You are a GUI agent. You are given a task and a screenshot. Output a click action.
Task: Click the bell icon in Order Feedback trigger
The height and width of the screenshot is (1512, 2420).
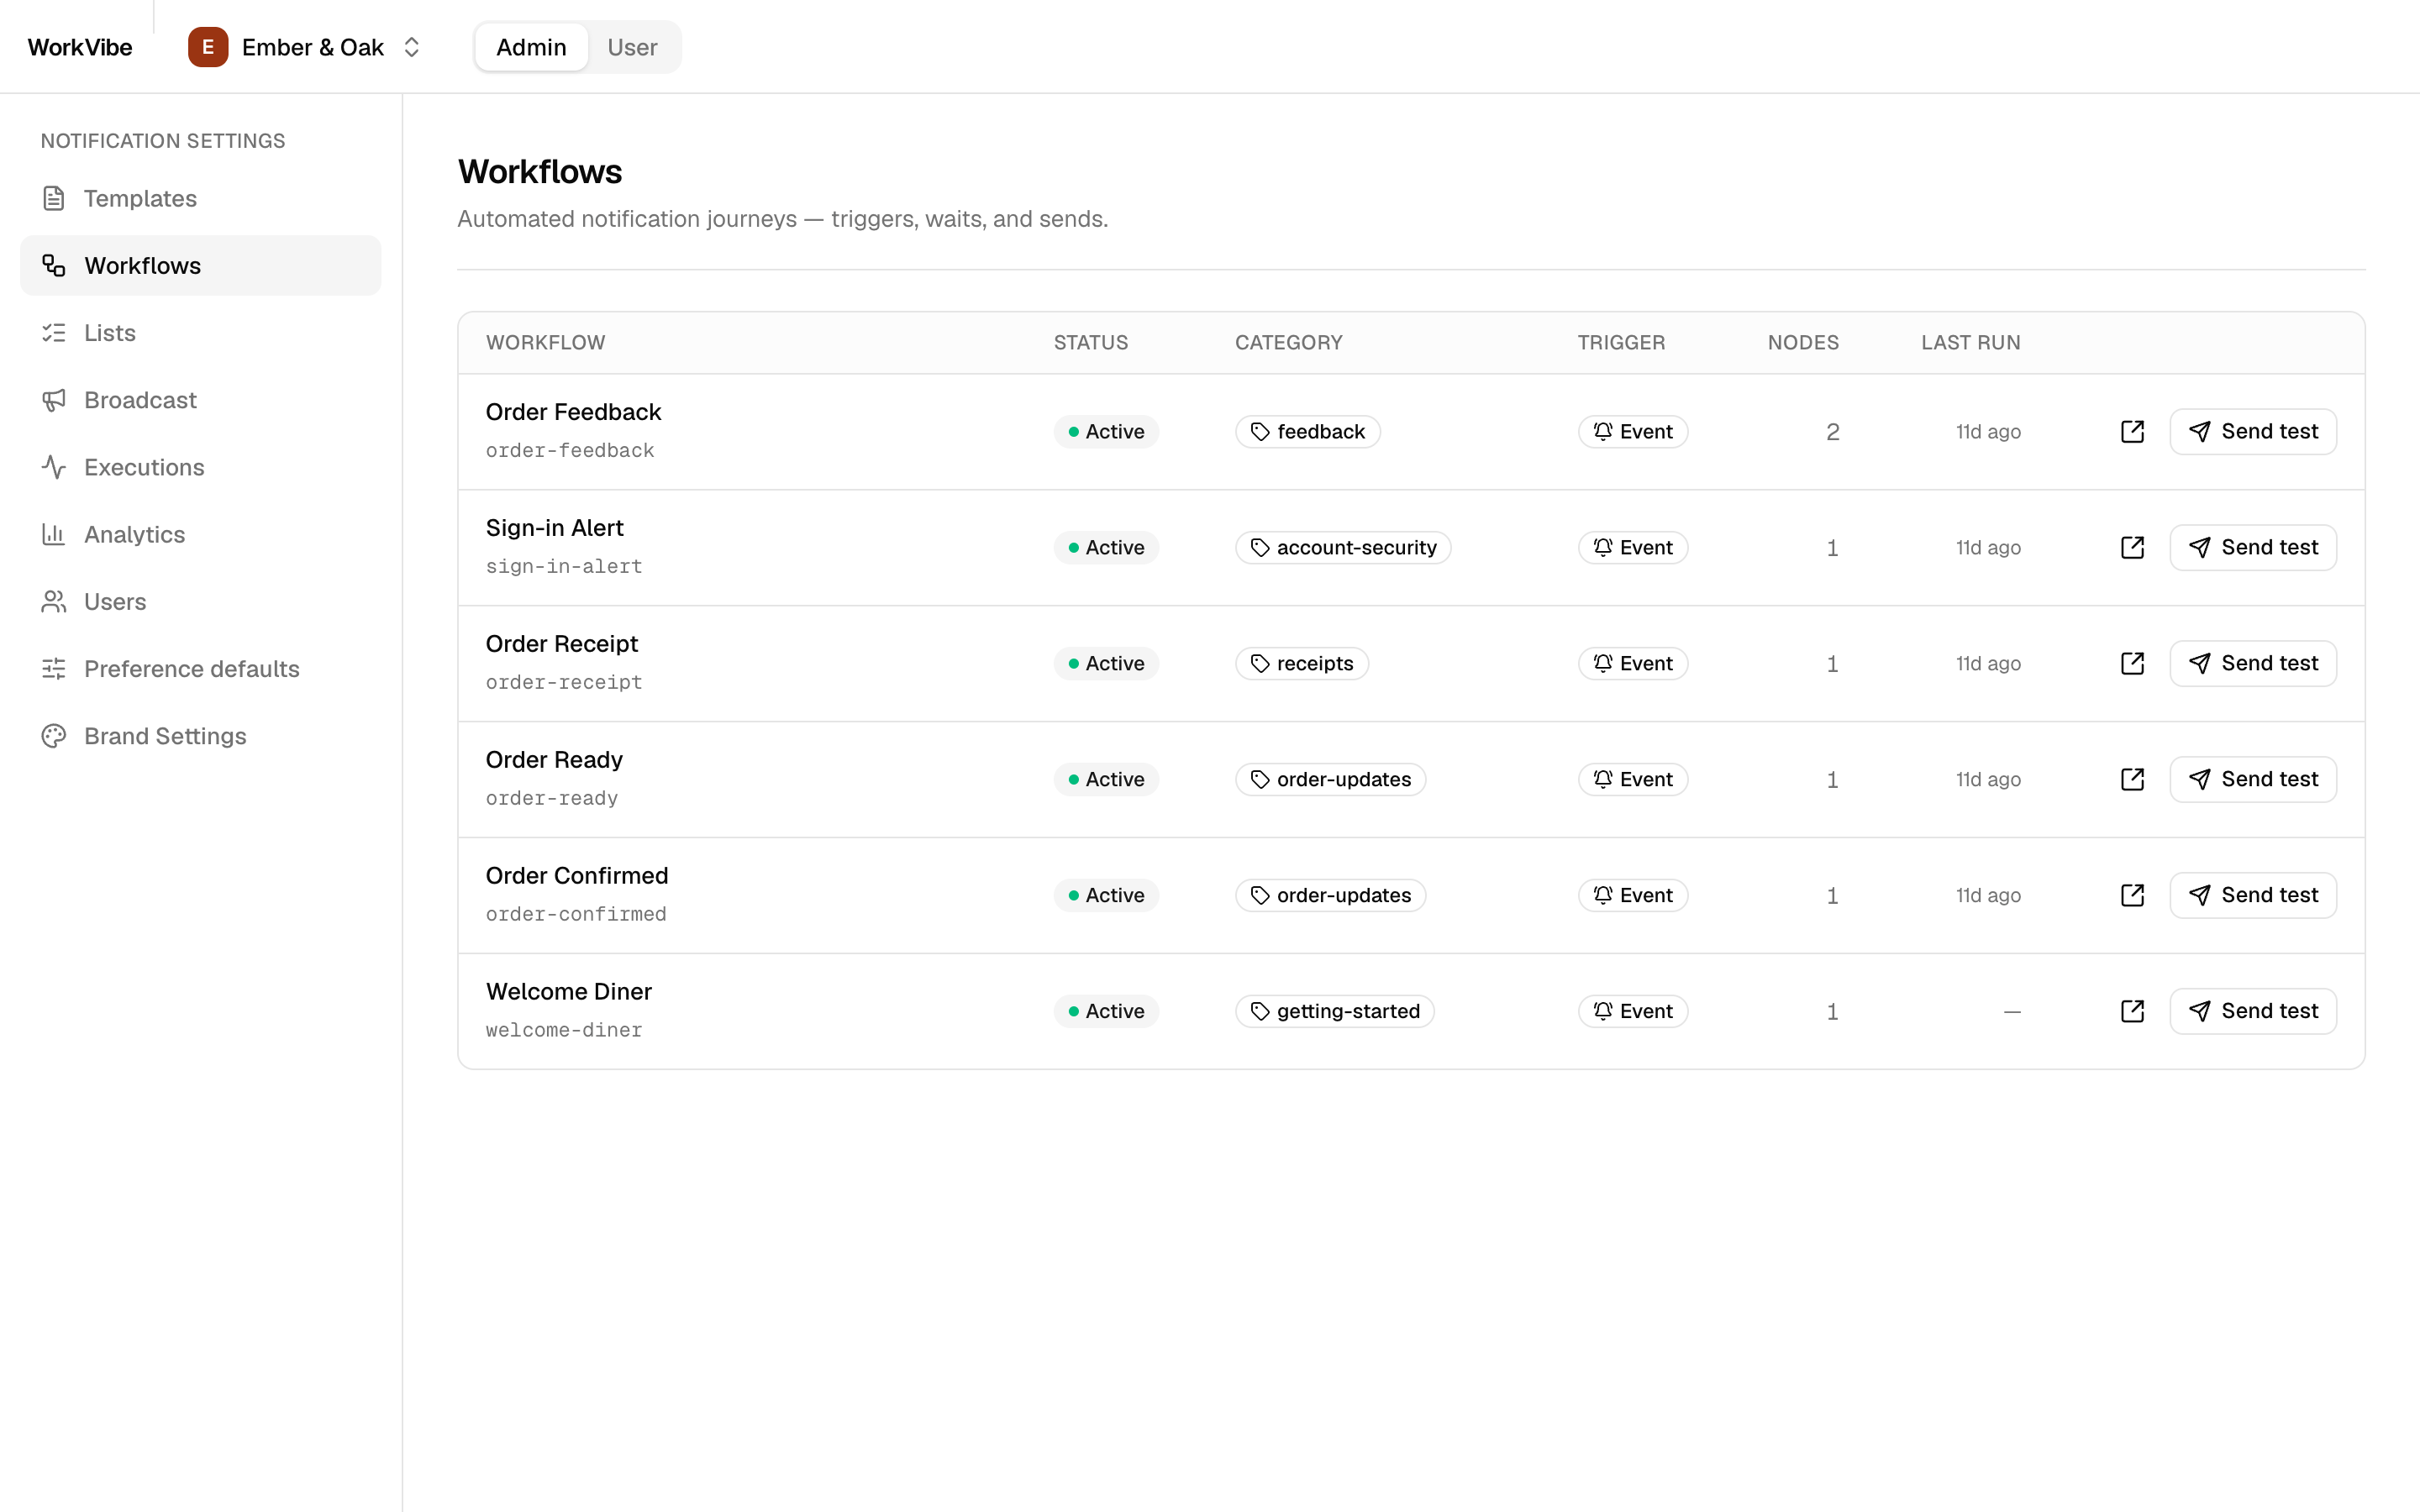(1603, 431)
